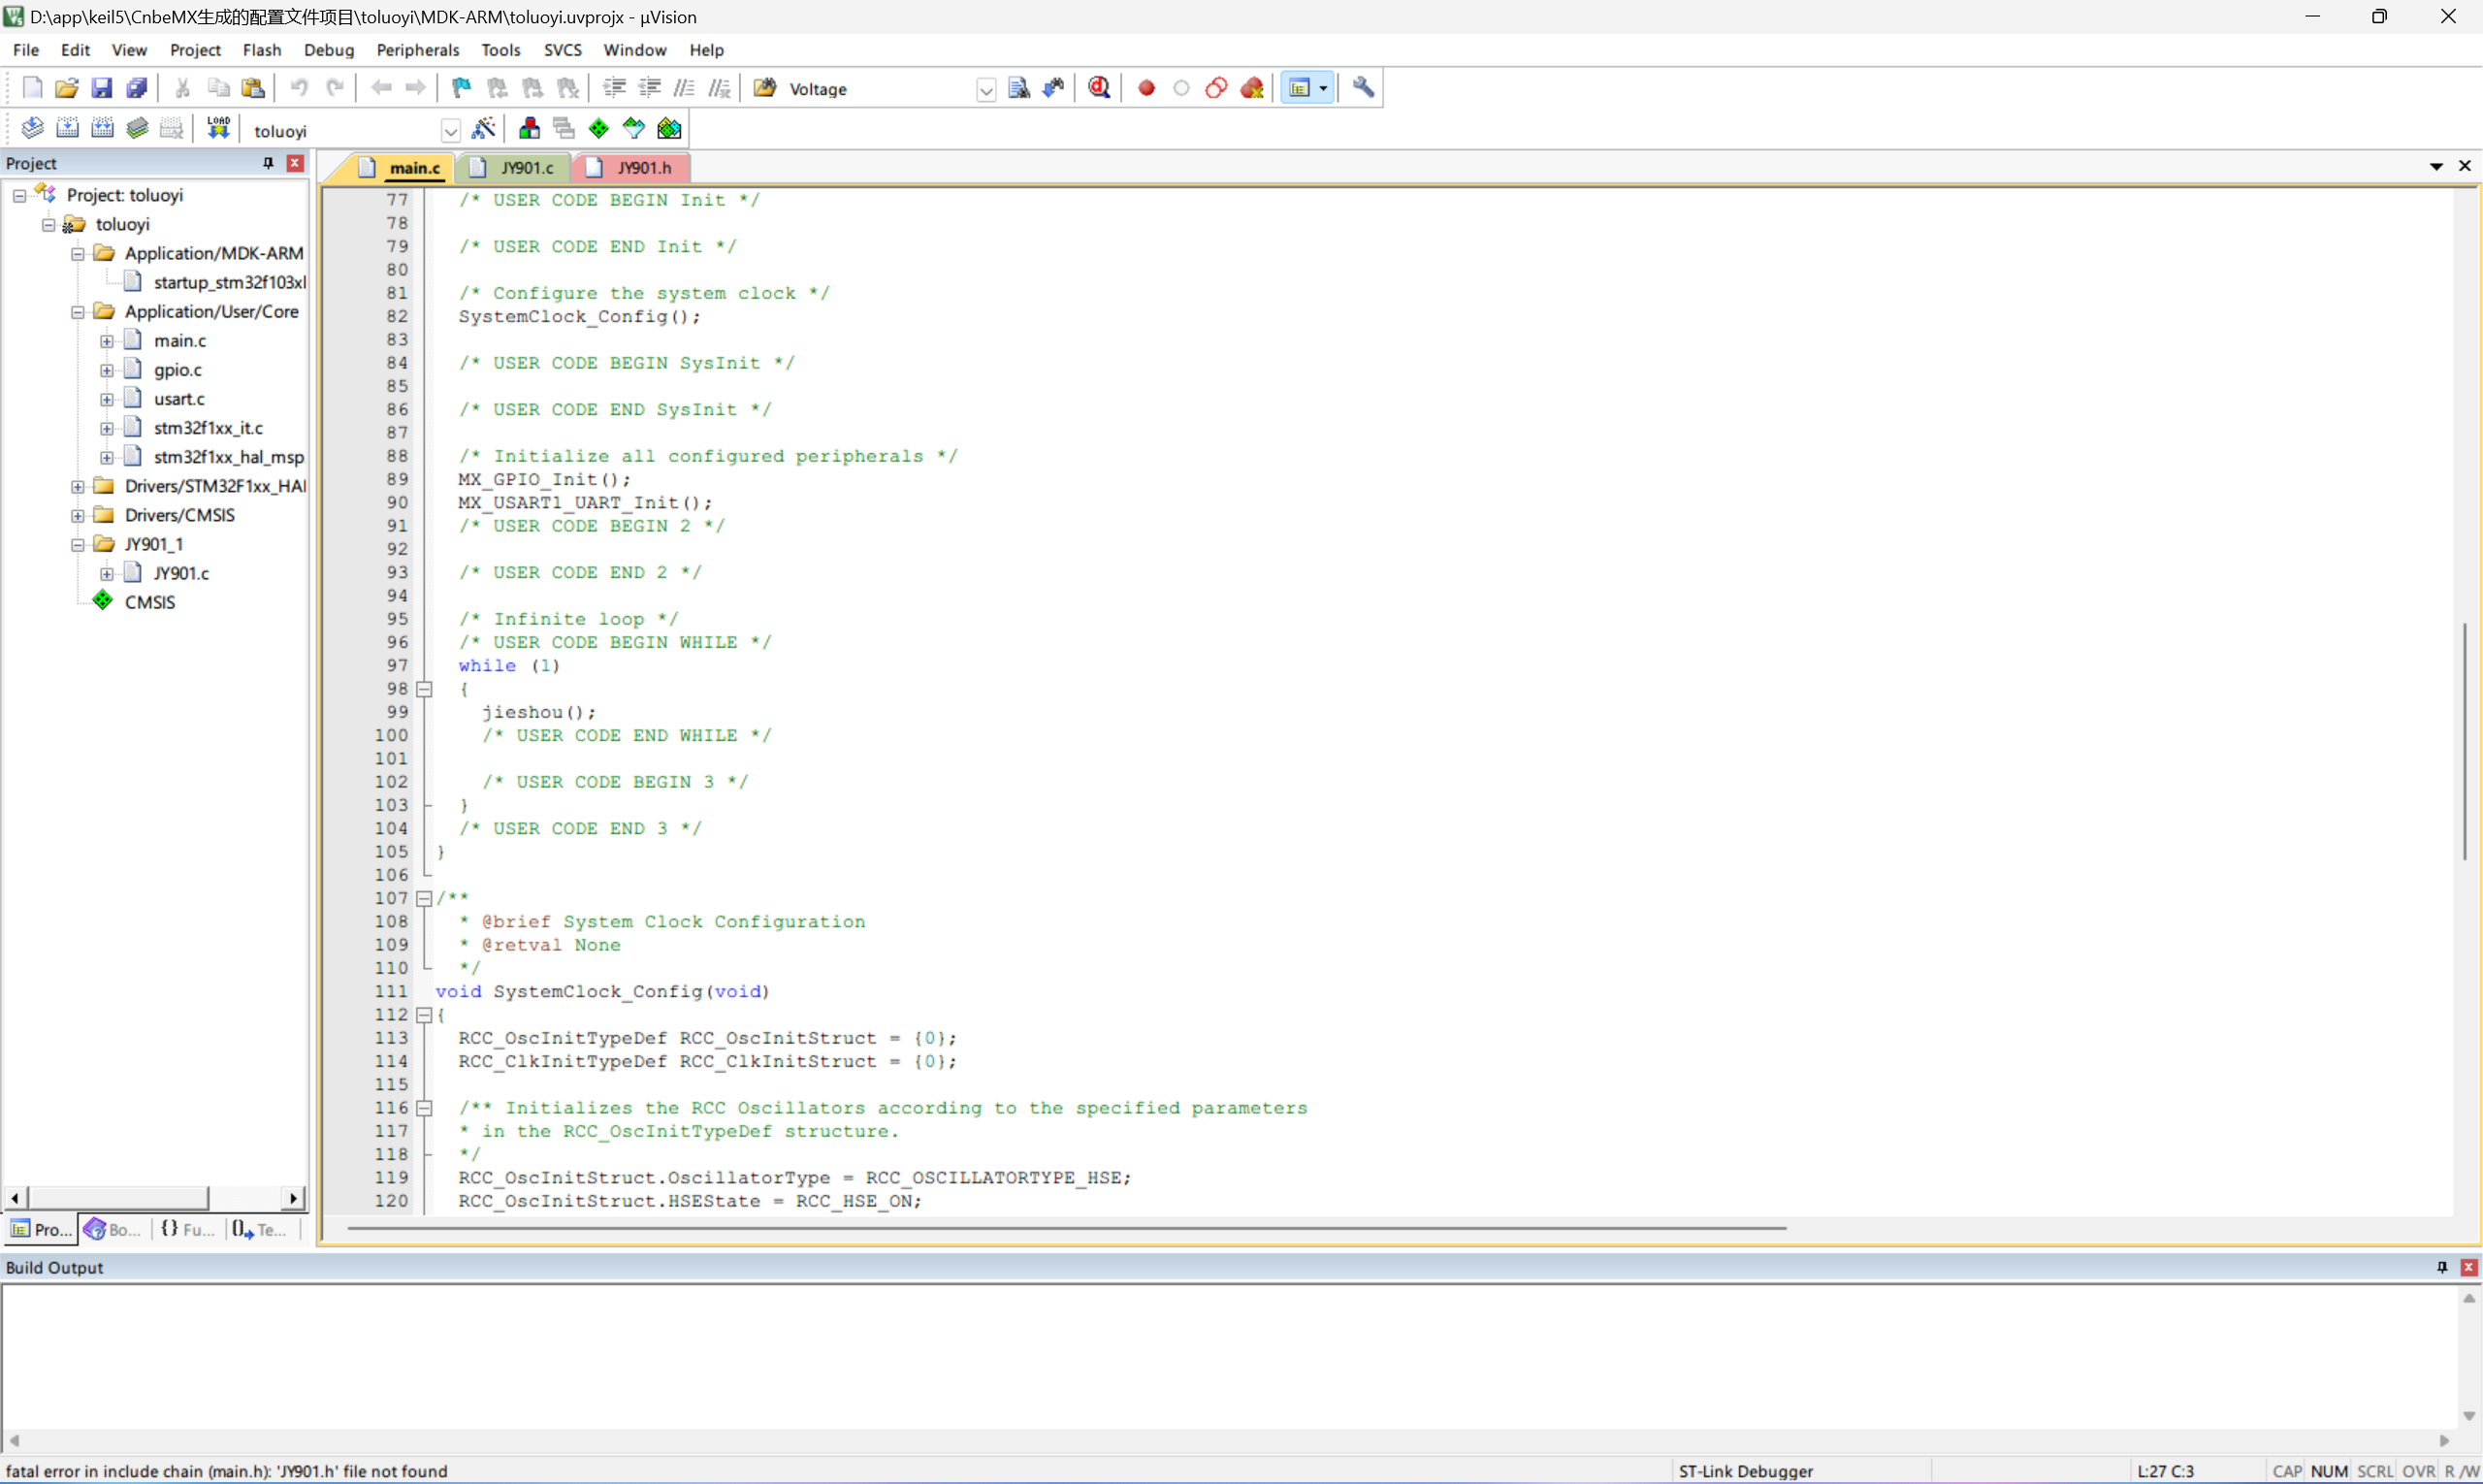
Task: Click Disable All Breakpoints icon
Action: tap(1216, 88)
